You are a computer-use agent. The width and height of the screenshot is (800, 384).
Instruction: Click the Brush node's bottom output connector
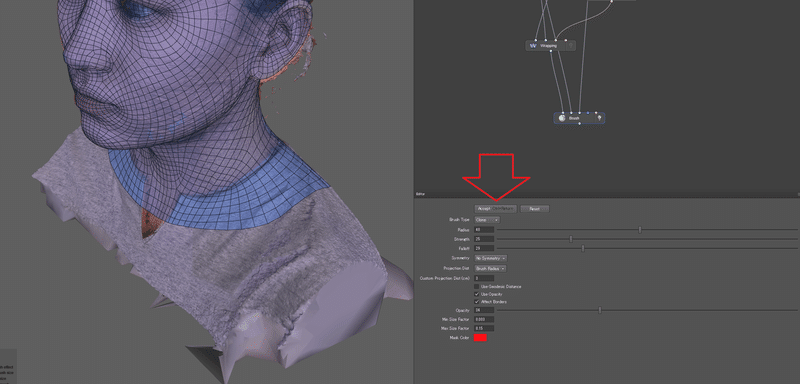[x=580, y=123]
